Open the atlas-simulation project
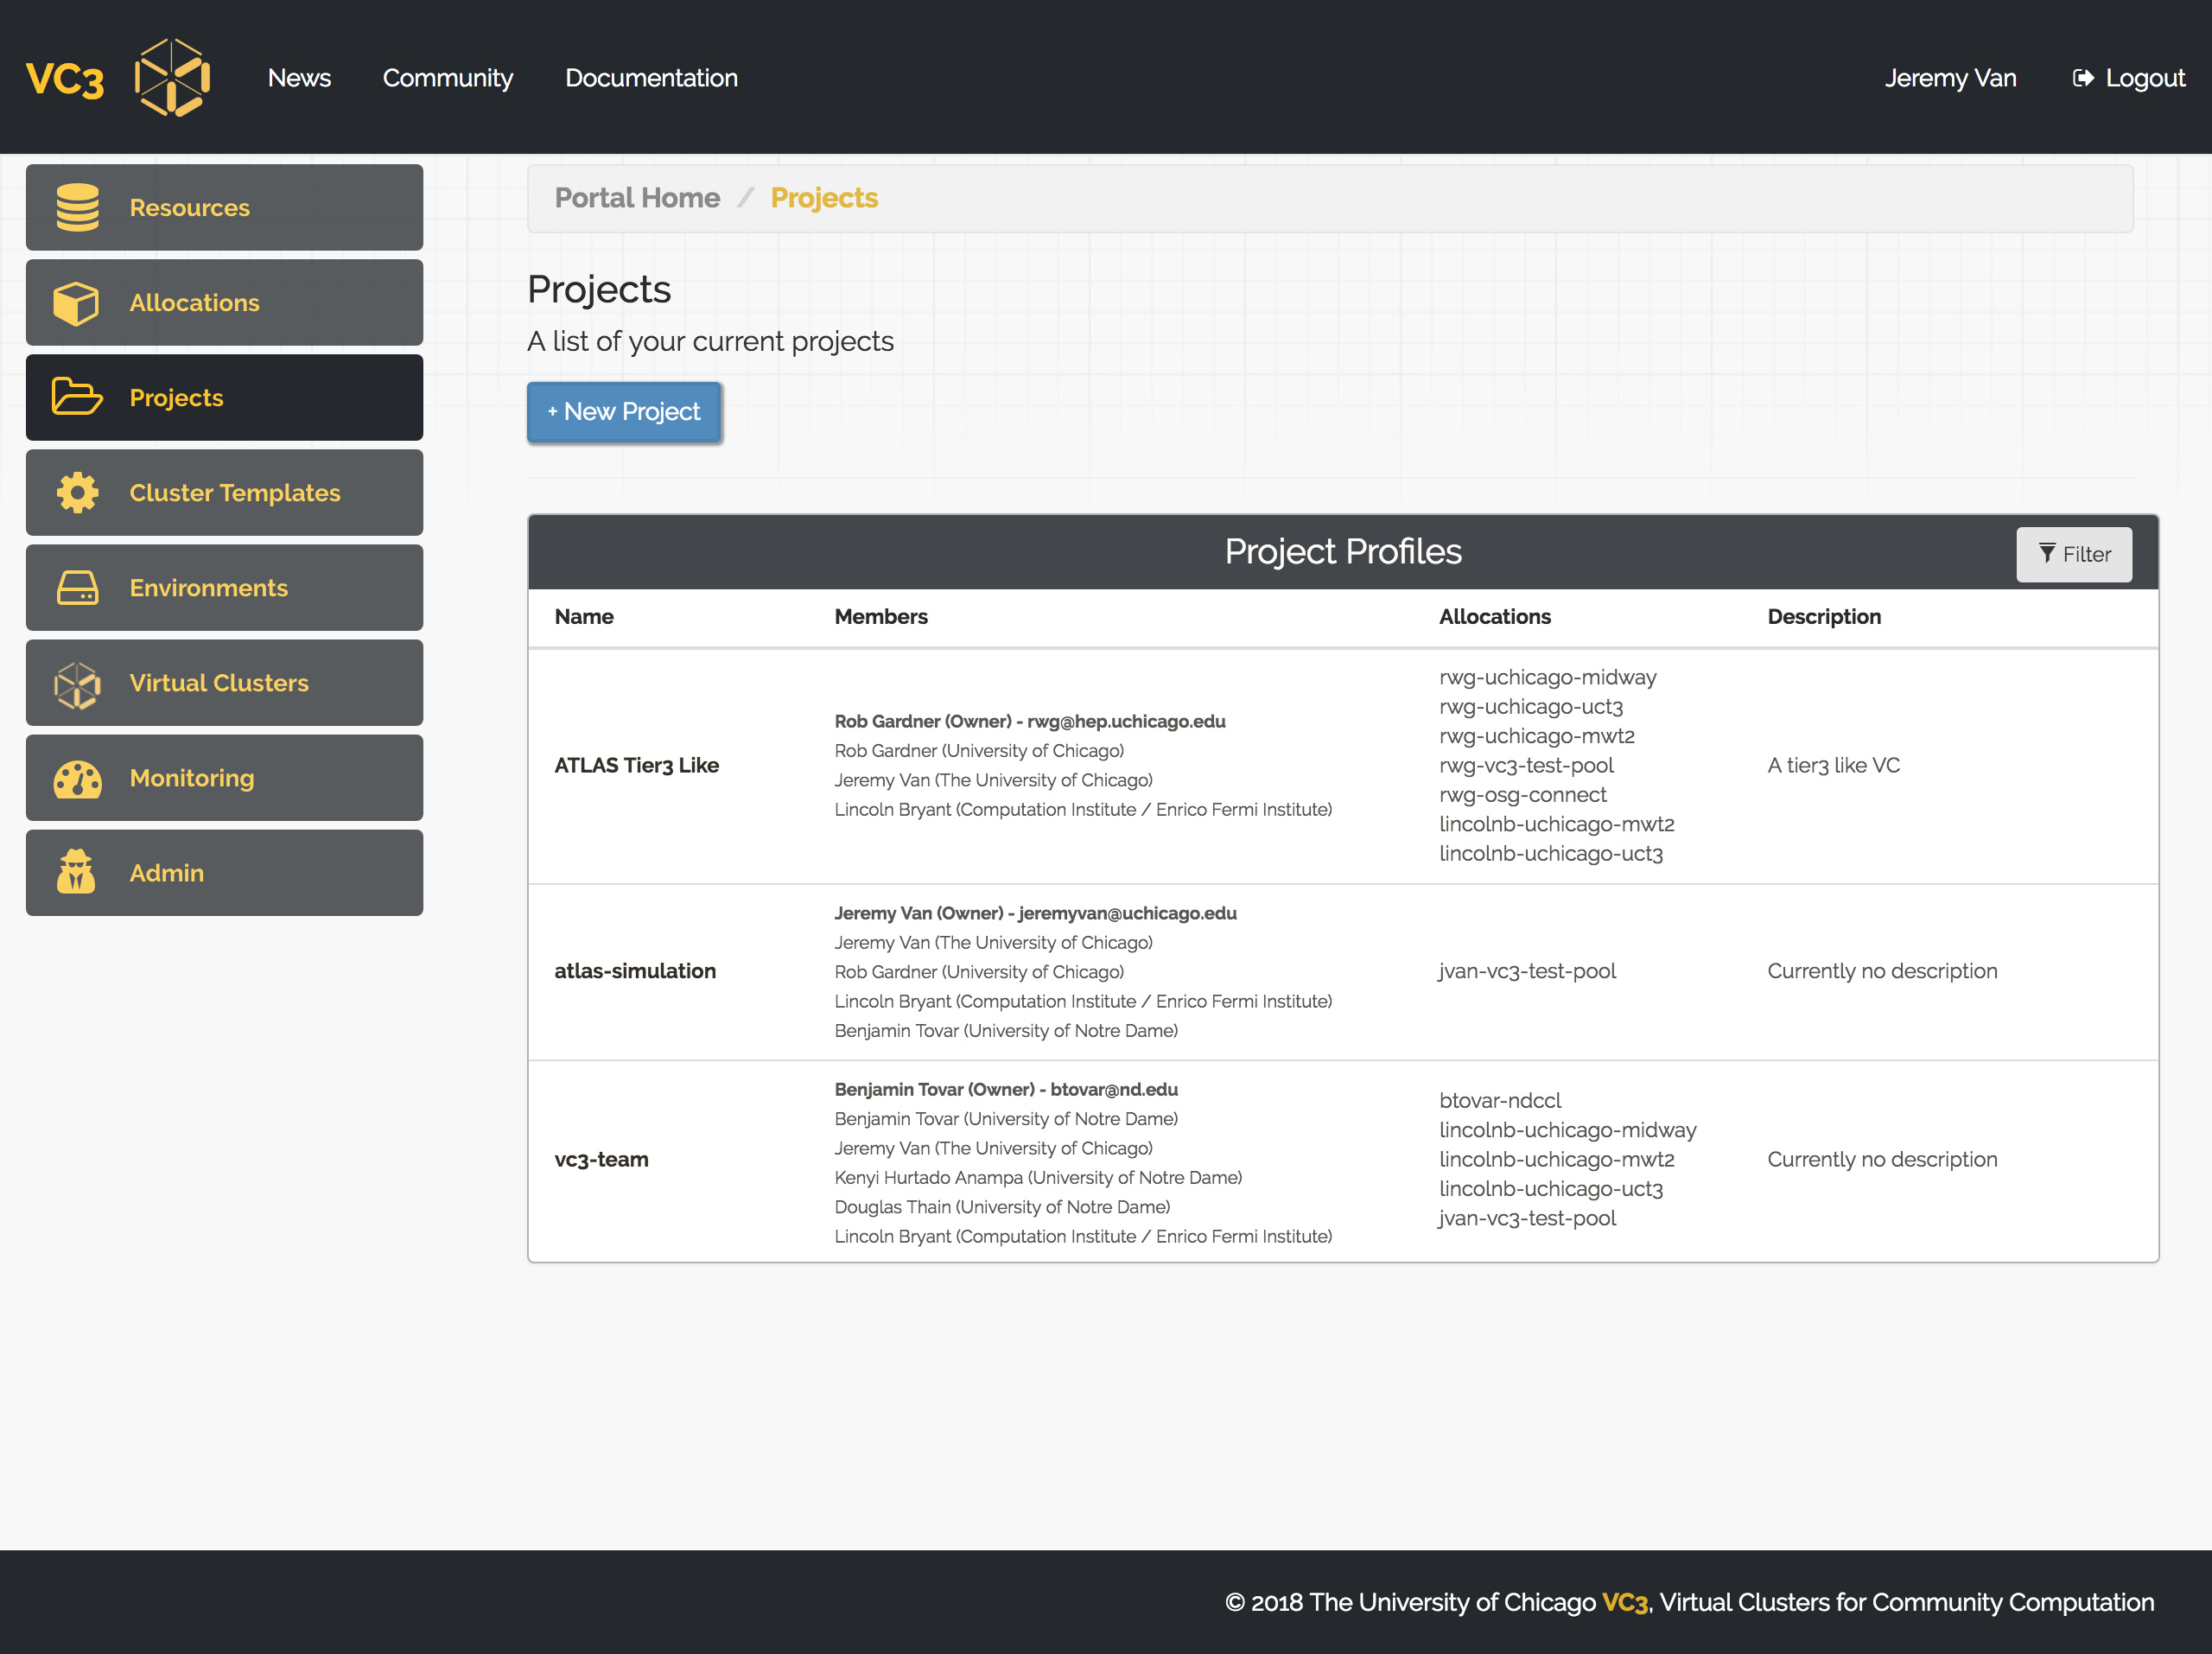The image size is (2212, 1654). coord(635,971)
